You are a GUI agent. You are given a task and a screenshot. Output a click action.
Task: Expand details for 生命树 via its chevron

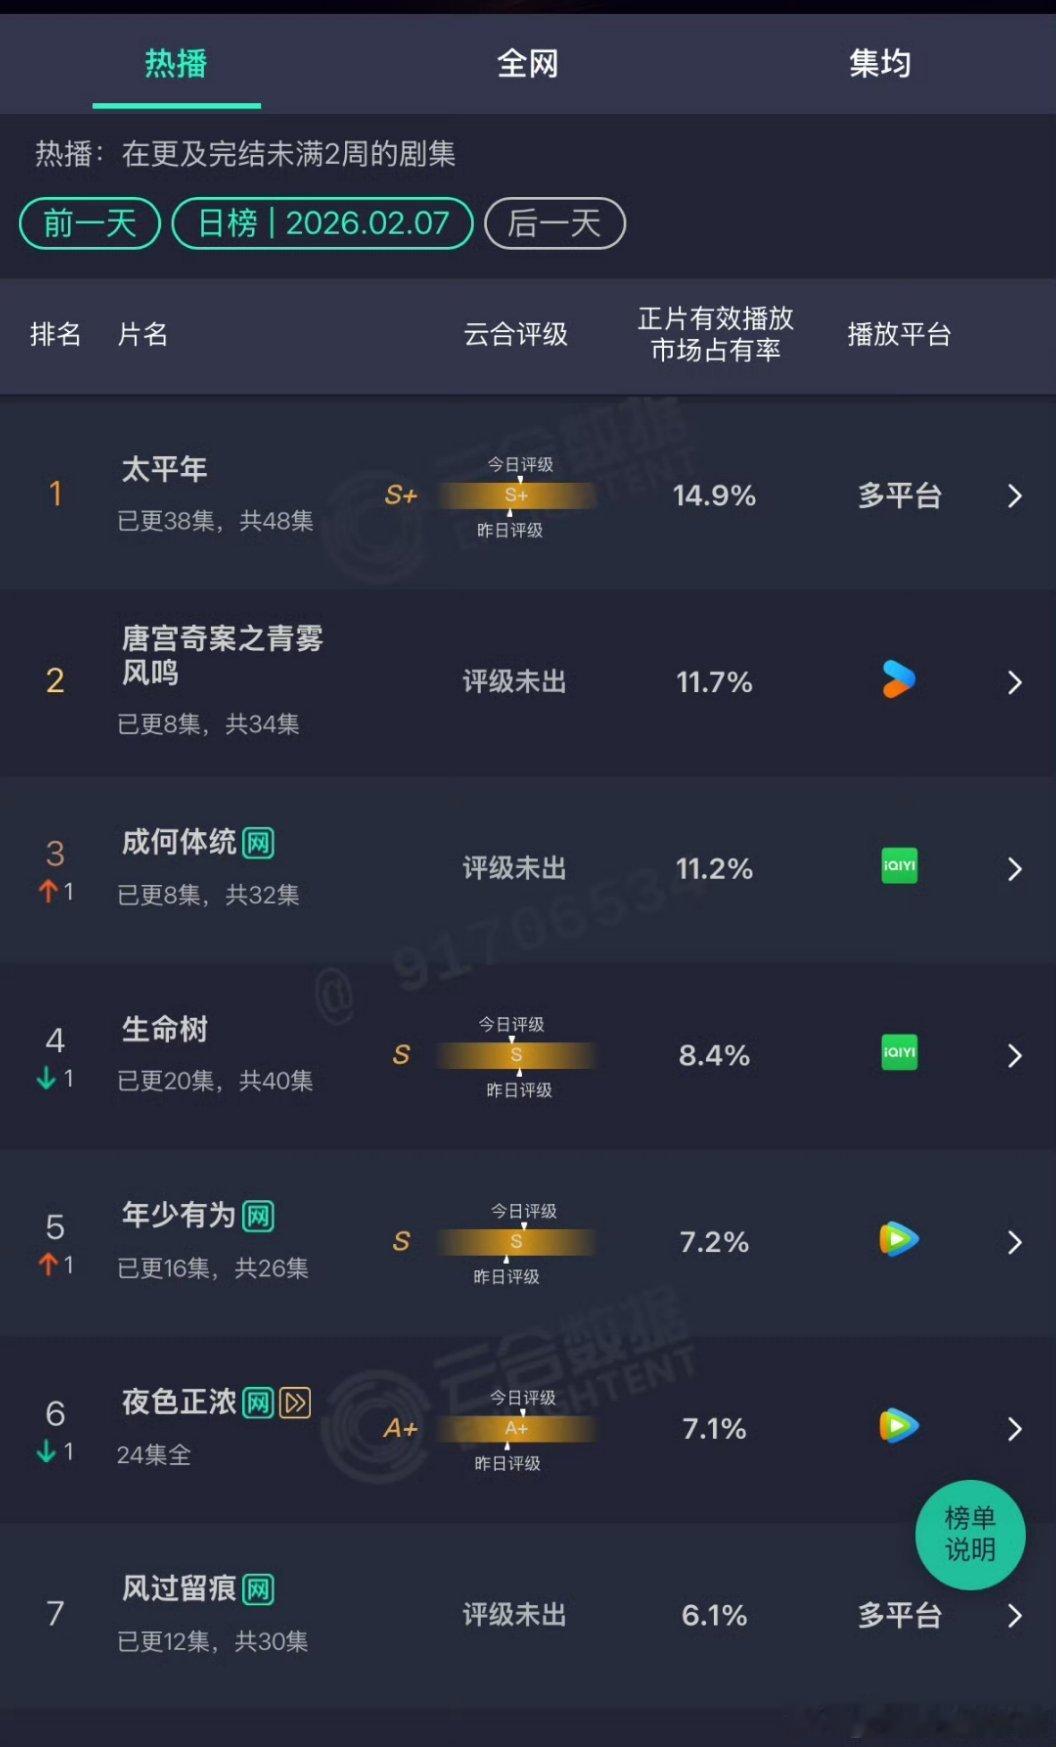(x=1015, y=1054)
